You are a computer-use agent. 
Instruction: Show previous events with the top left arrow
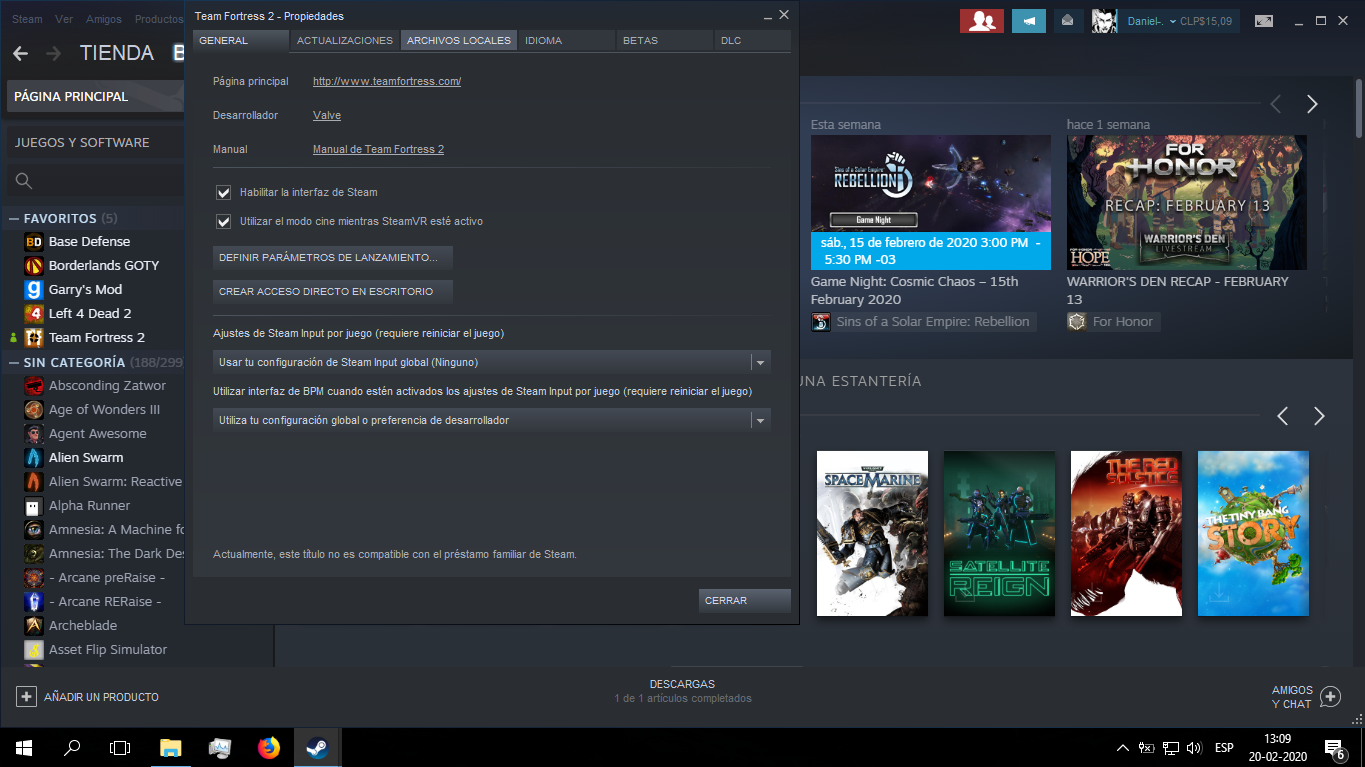[1276, 104]
